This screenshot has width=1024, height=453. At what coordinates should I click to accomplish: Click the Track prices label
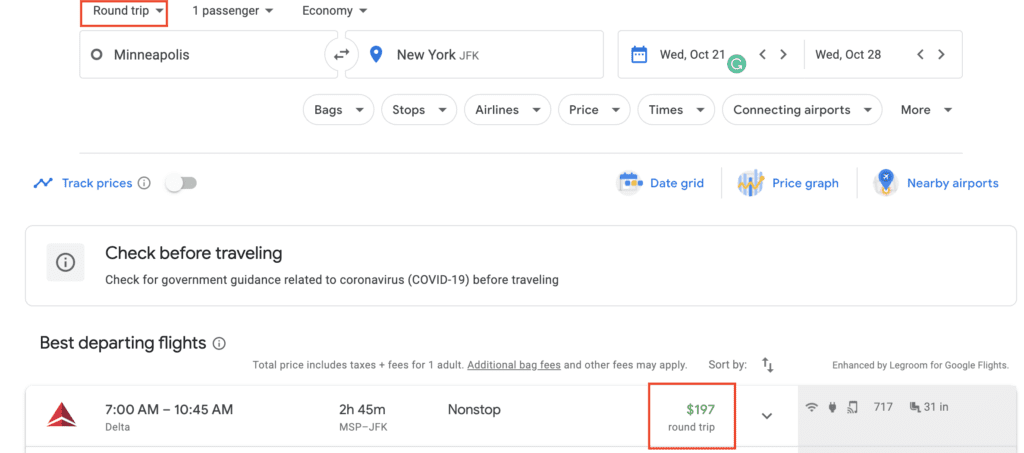coord(97,183)
